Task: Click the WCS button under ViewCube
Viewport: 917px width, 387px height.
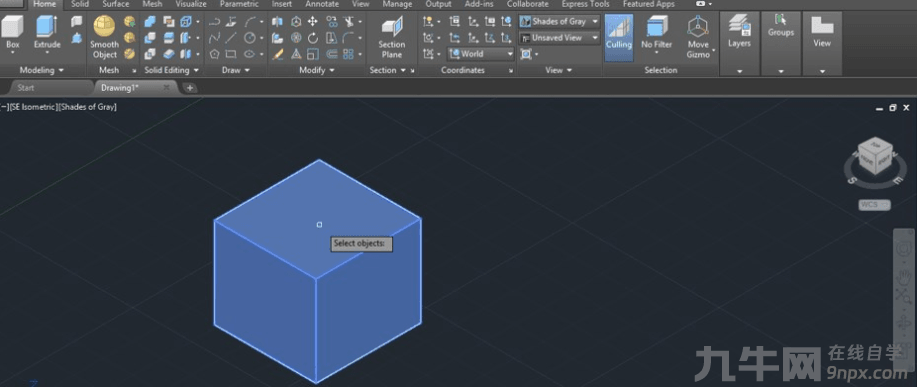Action: coord(874,205)
